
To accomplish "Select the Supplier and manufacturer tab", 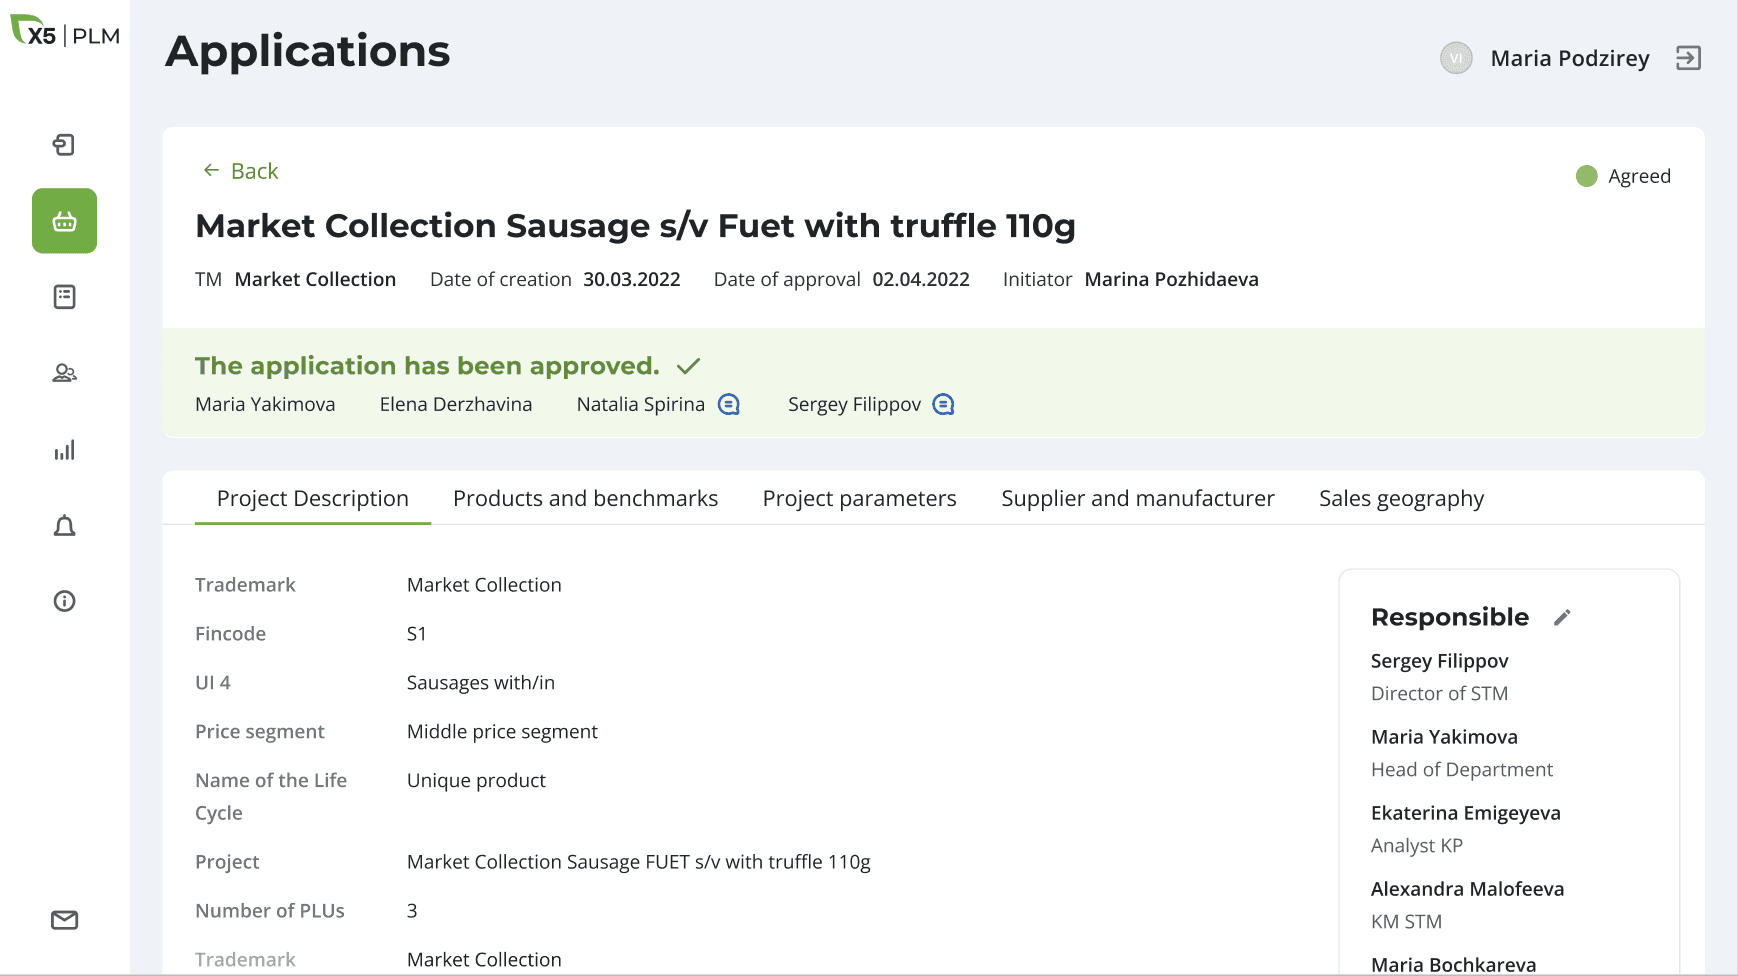I will point(1137,498).
